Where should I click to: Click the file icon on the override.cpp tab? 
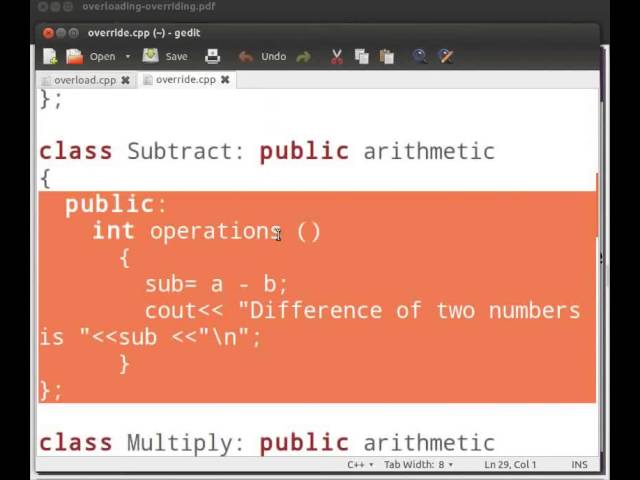148,80
